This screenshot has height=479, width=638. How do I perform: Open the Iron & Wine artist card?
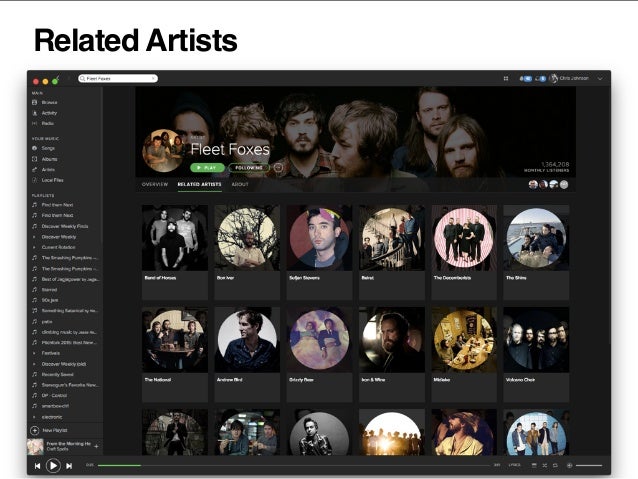(x=392, y=354)
